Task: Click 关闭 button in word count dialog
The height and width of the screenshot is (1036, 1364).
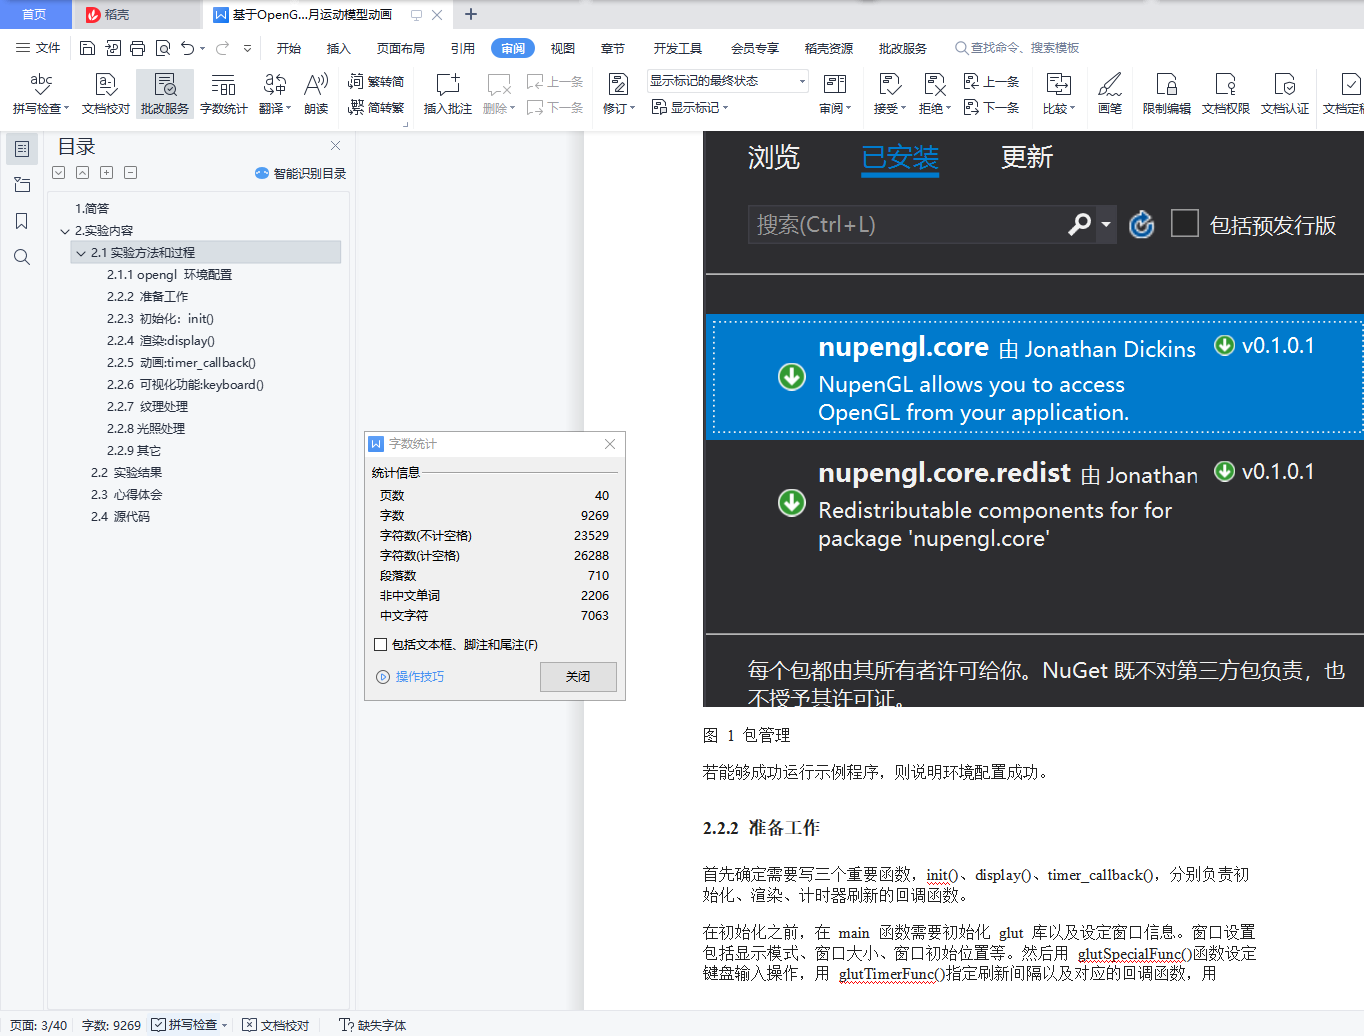Action: 578,677
